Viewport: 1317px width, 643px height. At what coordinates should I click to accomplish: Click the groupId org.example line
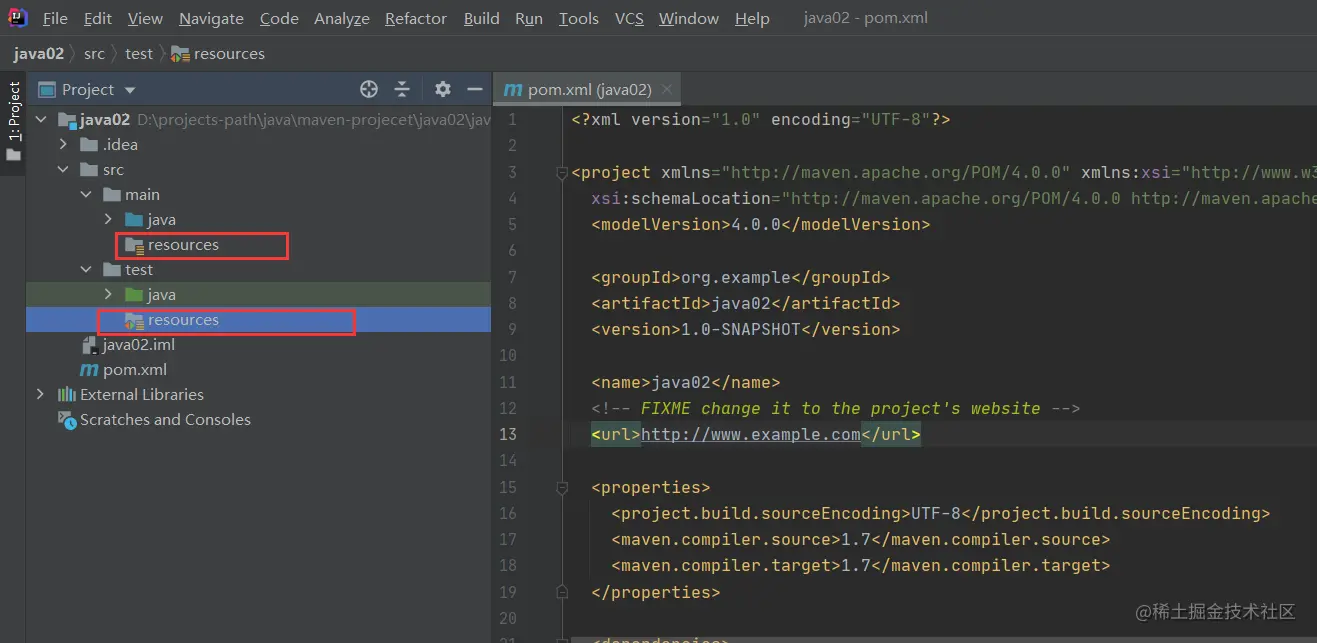coord(741,278)
